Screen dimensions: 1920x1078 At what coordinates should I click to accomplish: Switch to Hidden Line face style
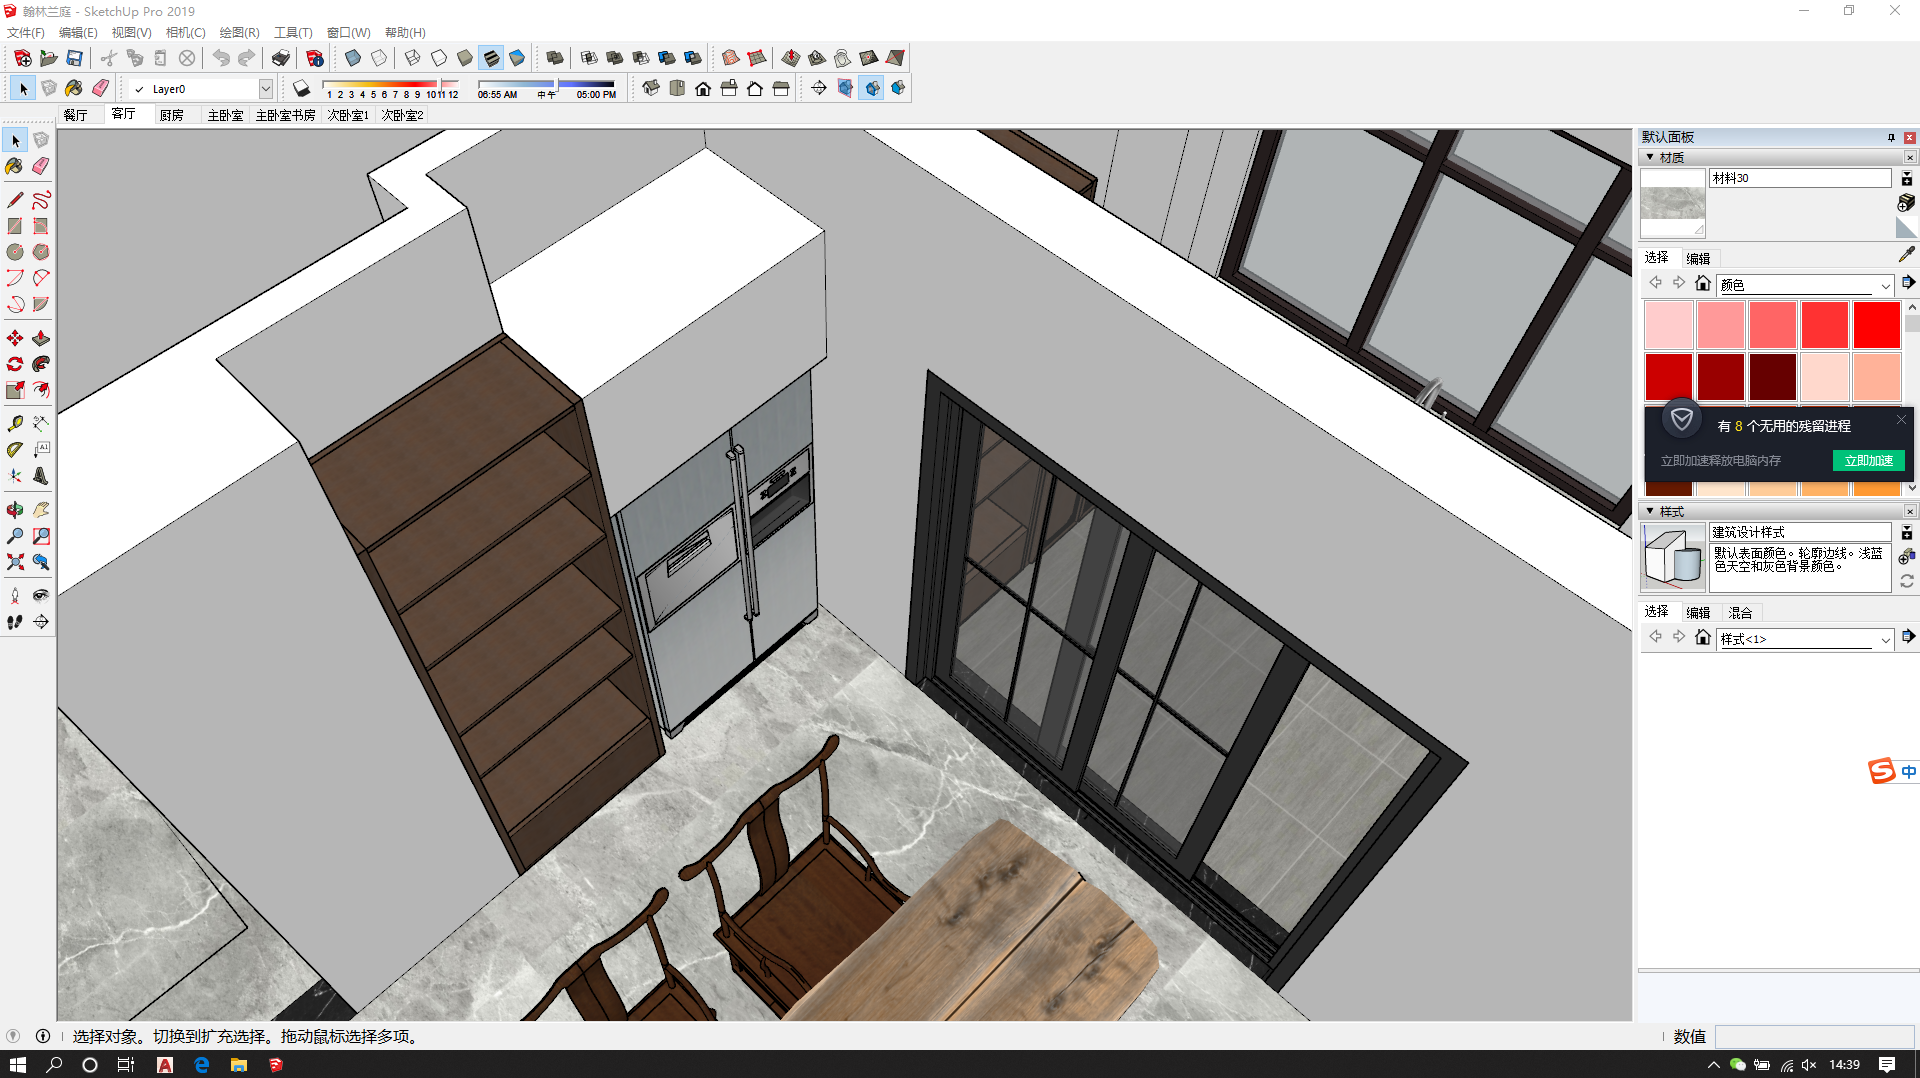click(439, 58)
